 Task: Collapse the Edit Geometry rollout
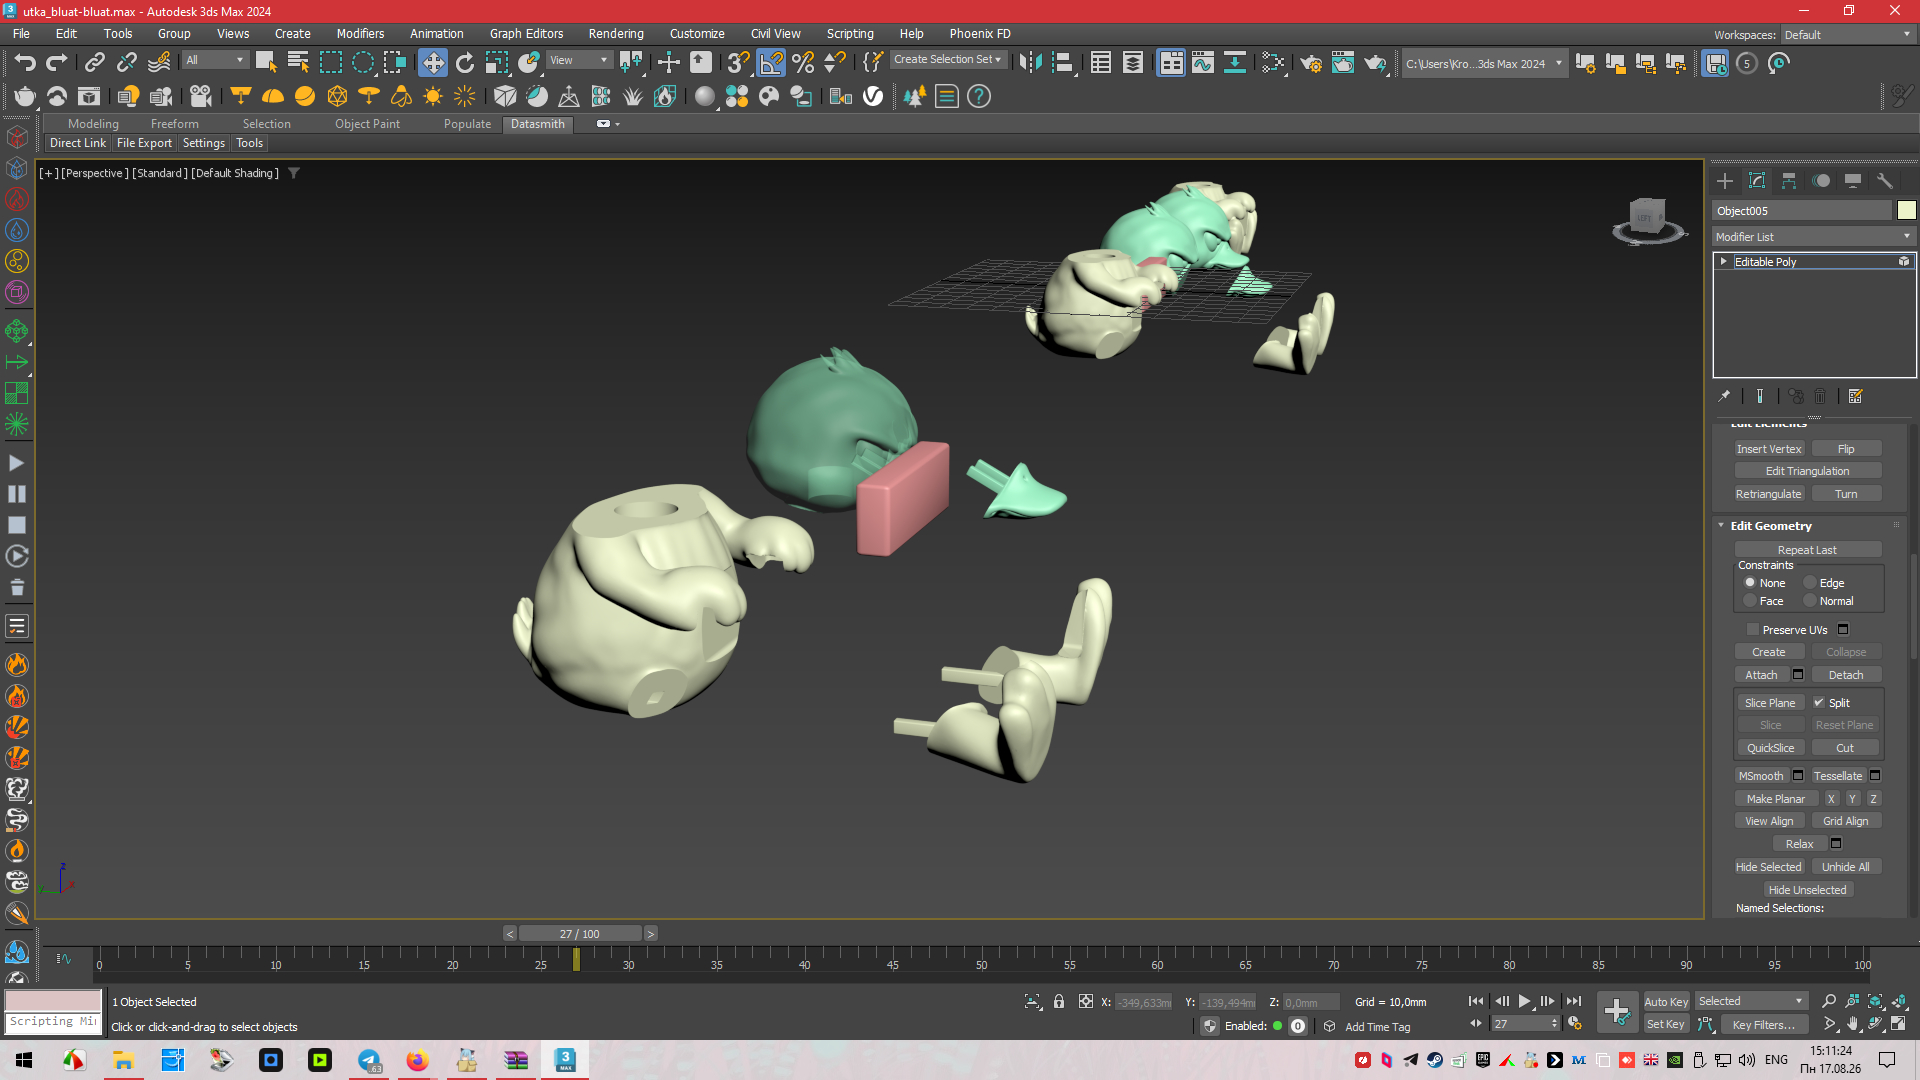1721,526
